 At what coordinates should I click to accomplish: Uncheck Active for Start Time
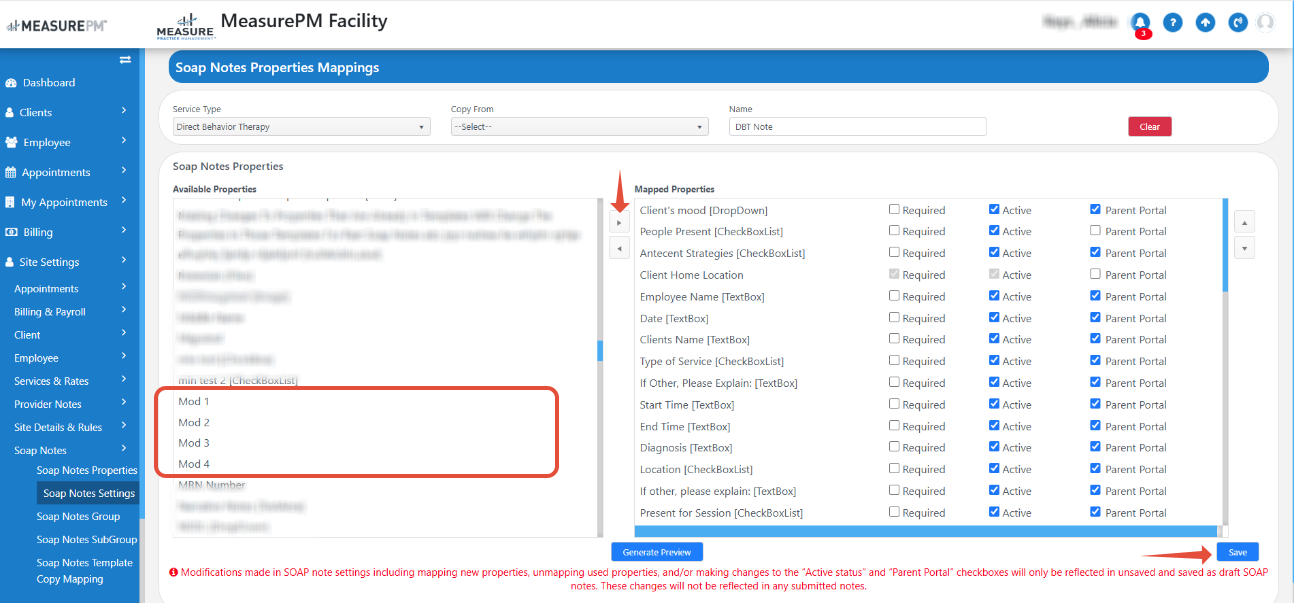pos(994,404)
